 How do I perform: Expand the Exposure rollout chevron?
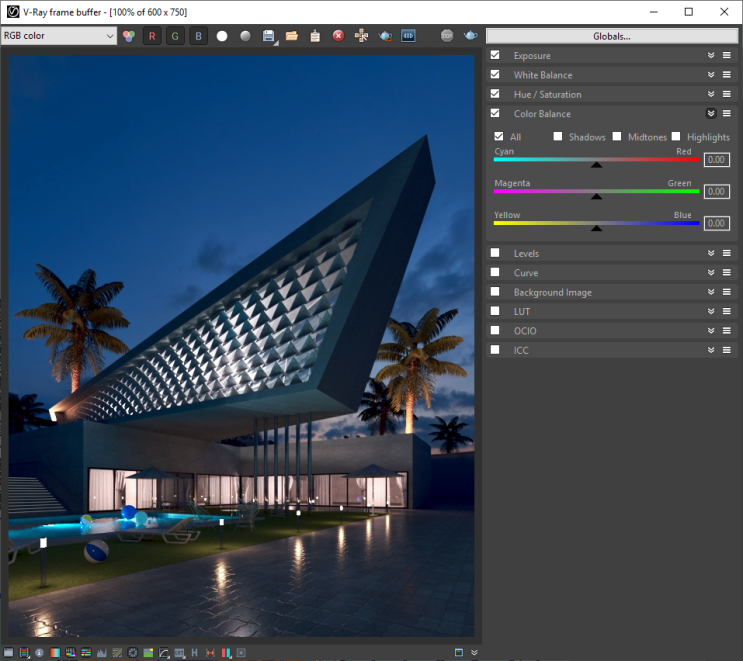711,55
